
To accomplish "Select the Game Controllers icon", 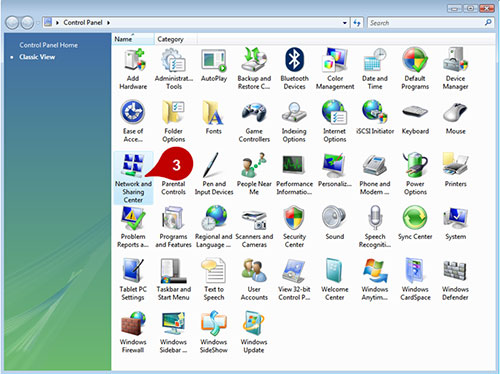I will click(254, 121).
